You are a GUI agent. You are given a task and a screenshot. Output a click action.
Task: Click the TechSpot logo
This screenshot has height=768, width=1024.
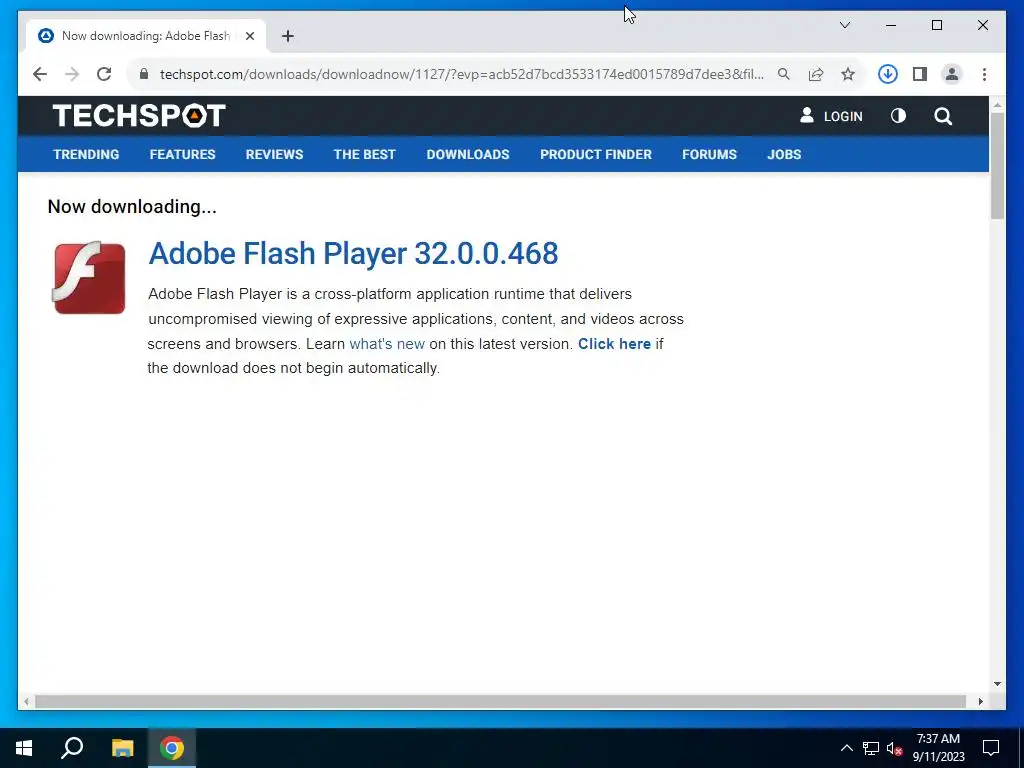click(x=139, y=116)
